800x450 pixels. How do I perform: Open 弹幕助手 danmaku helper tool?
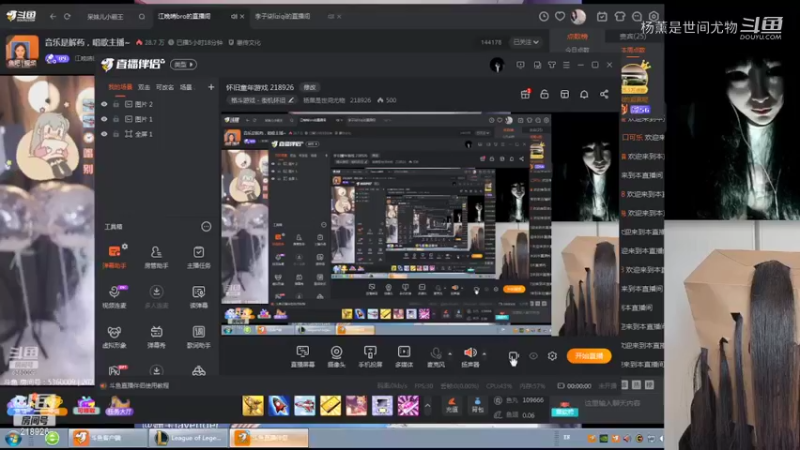click(x=114, y=257)
